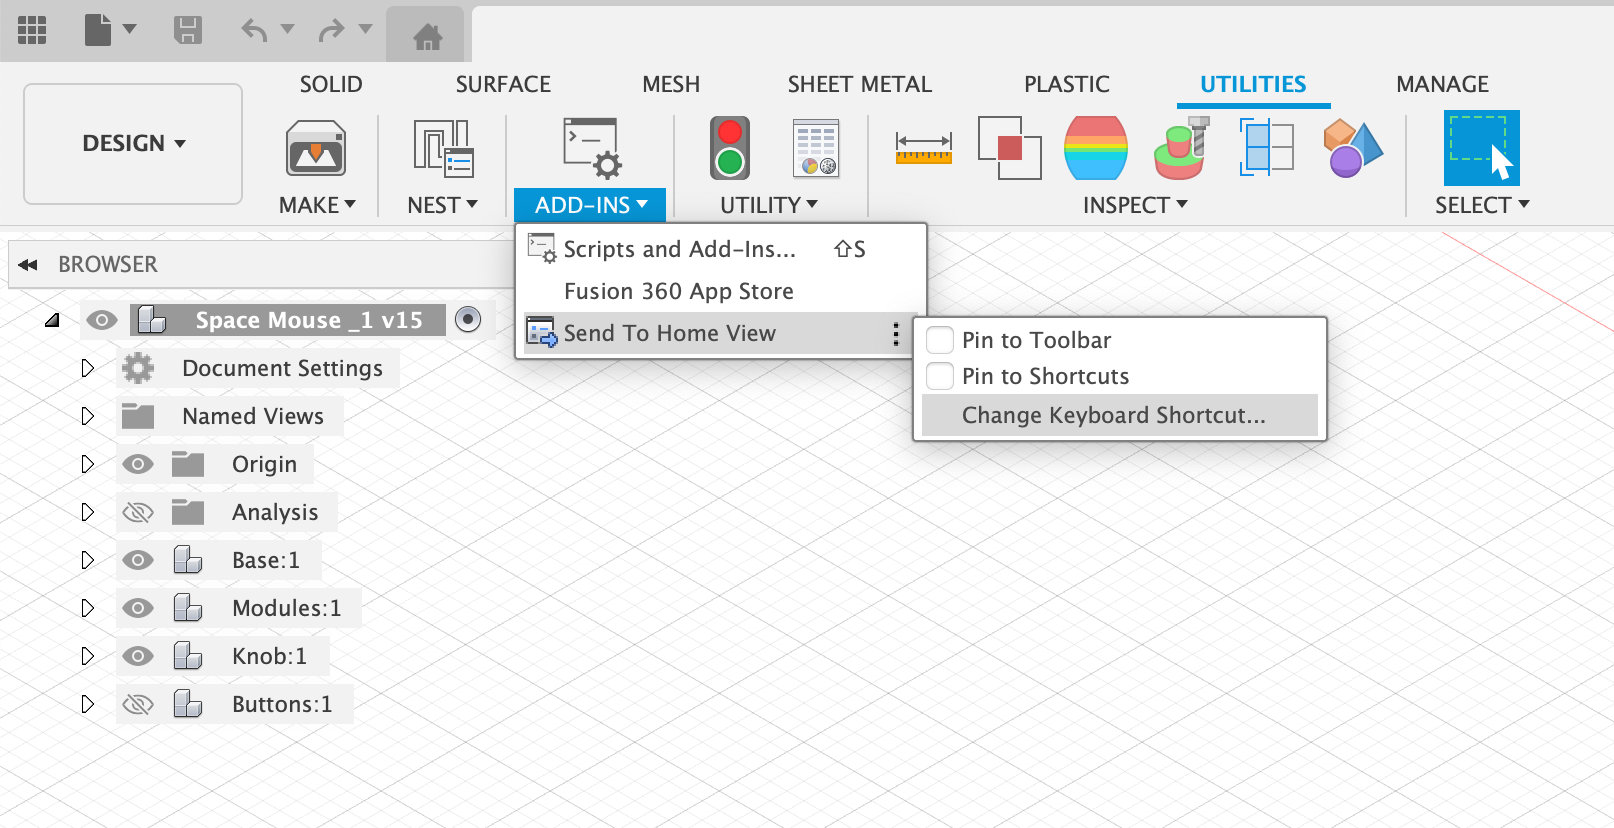
Task: Open the DESIGN workspace dropdown
Action: [x=134, y=143]
